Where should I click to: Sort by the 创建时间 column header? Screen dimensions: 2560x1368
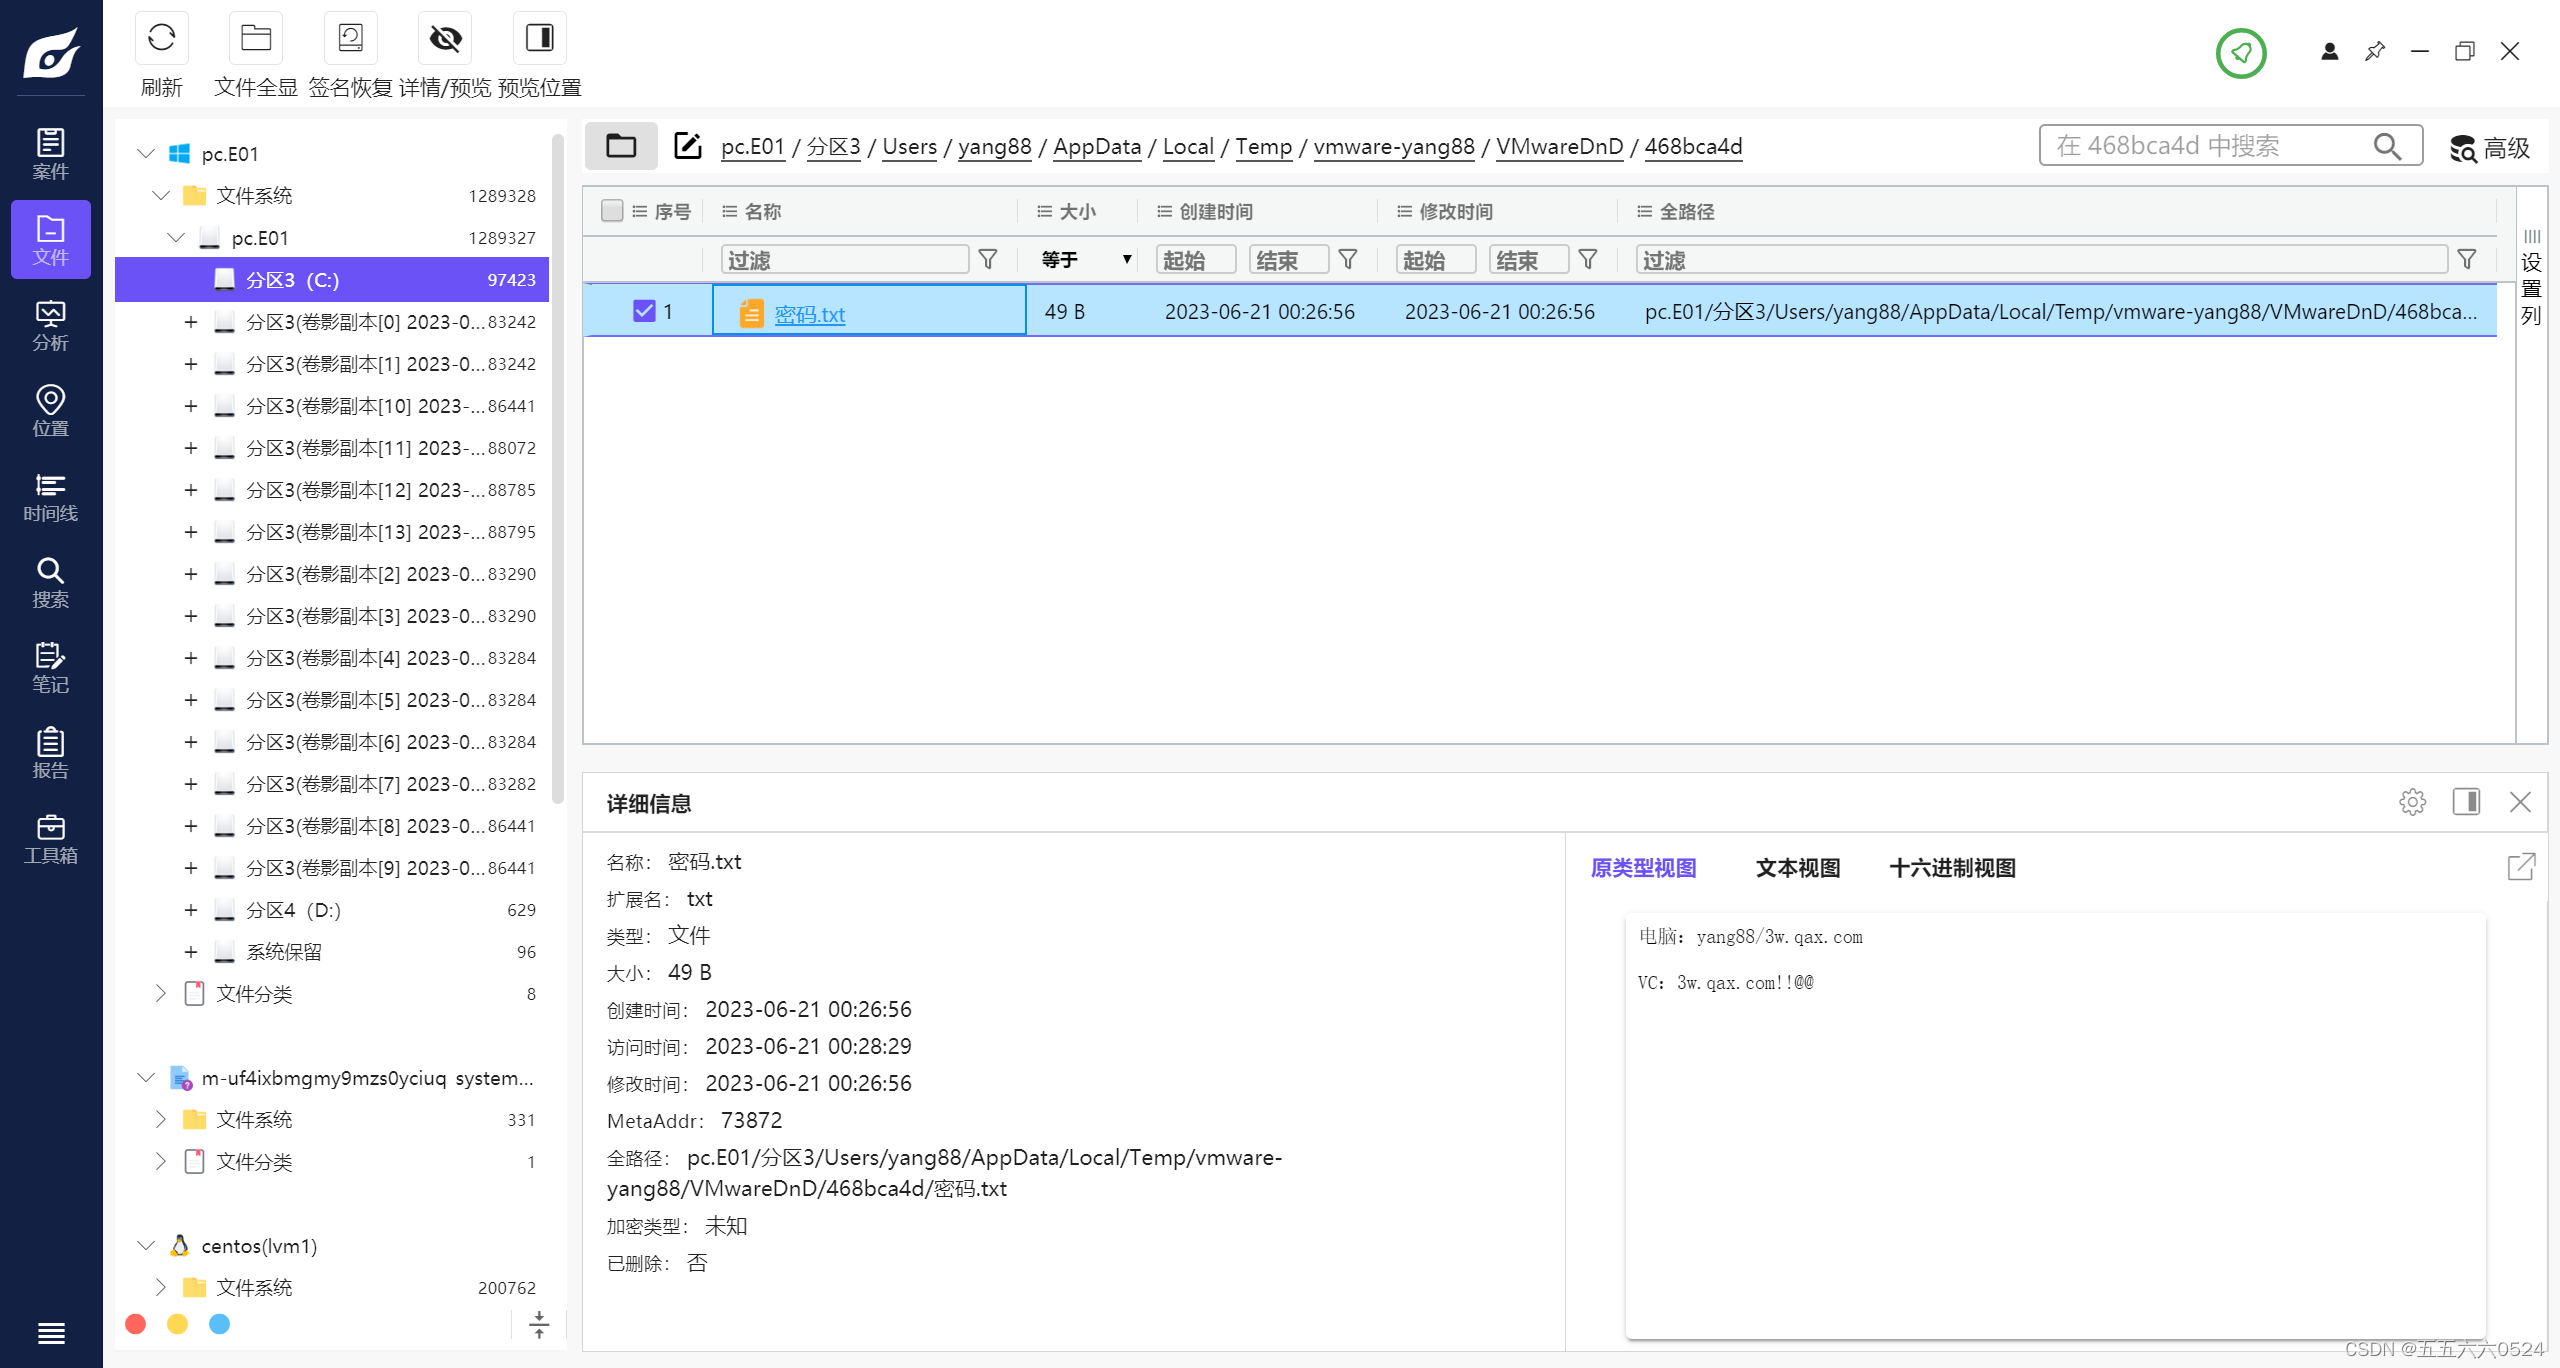1216,212
